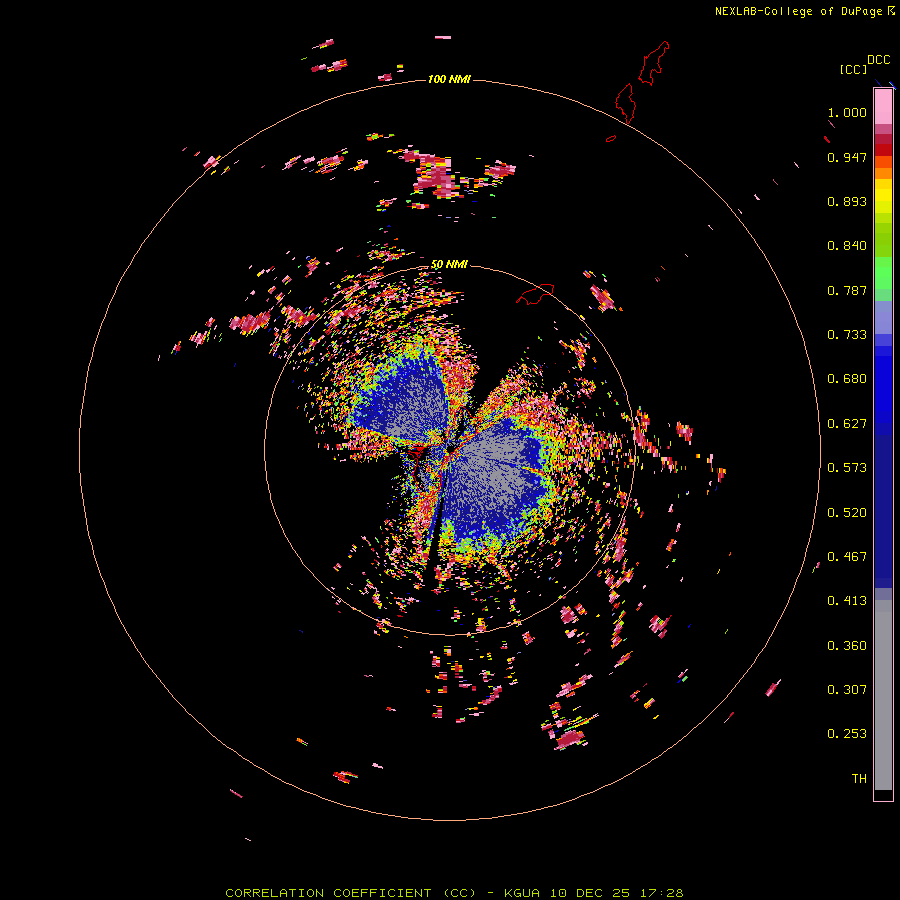The width and height of the screenshot is (900, 900).
Task: Click the NEXLAB-College of DuPage label
Action: pos(798,11)
